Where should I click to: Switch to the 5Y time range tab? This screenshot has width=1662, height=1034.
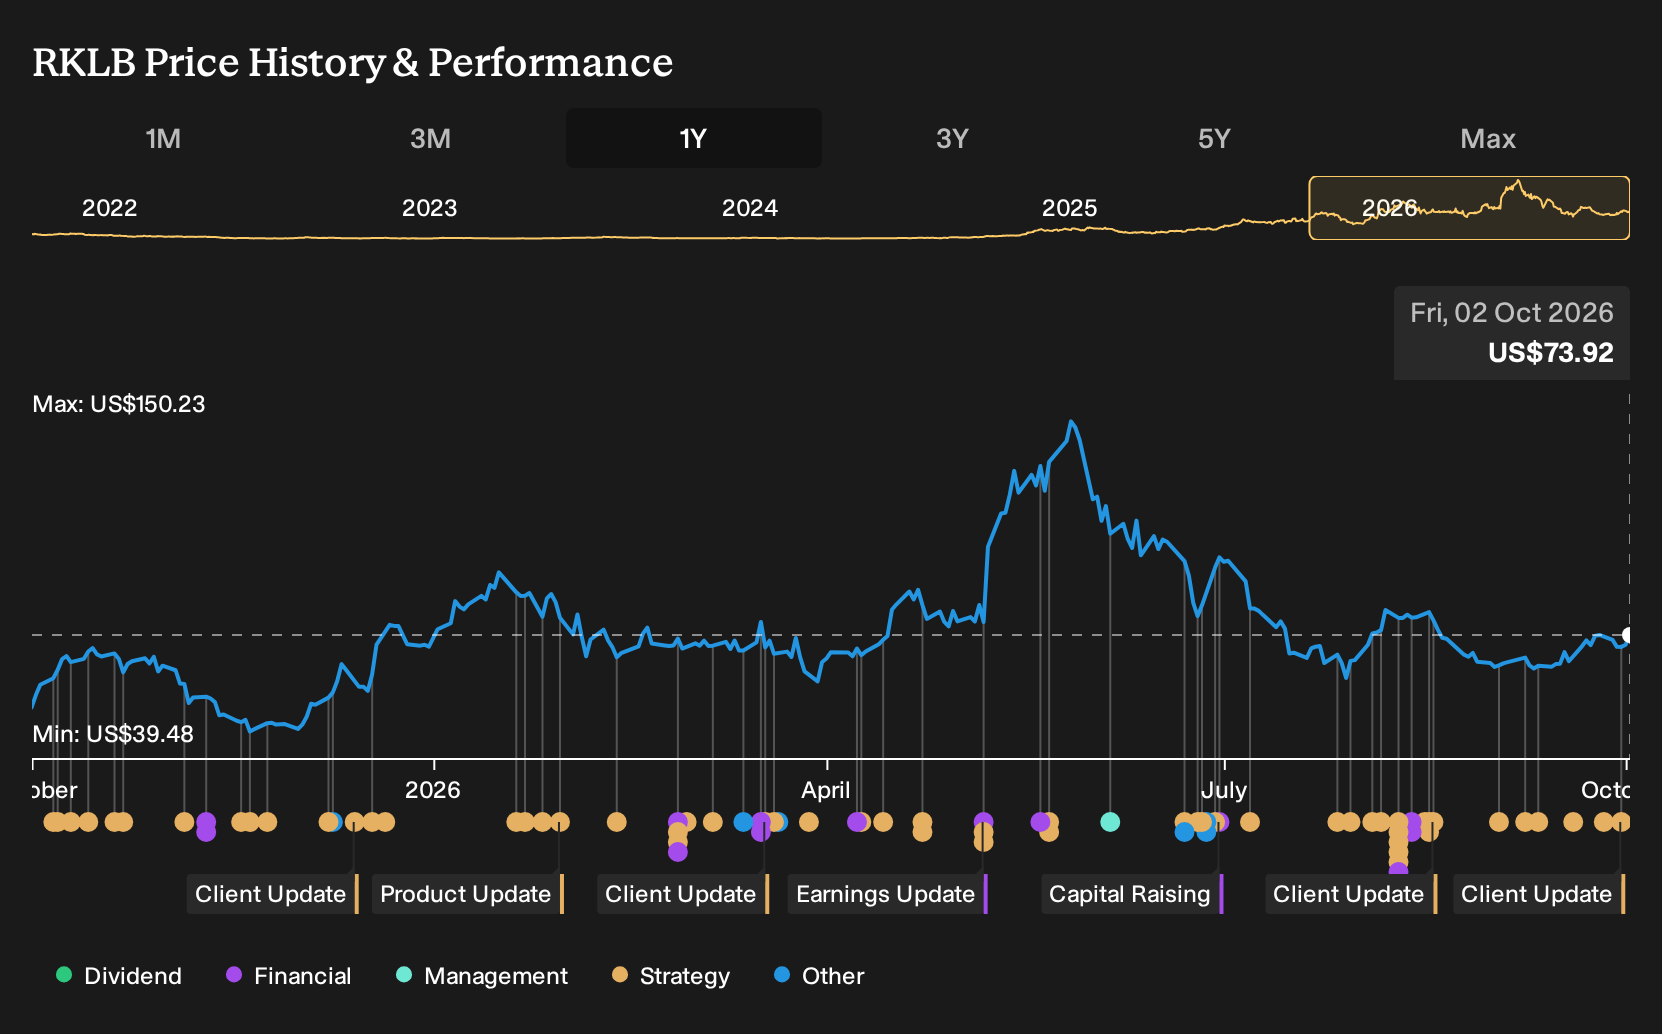[1214, 138]
